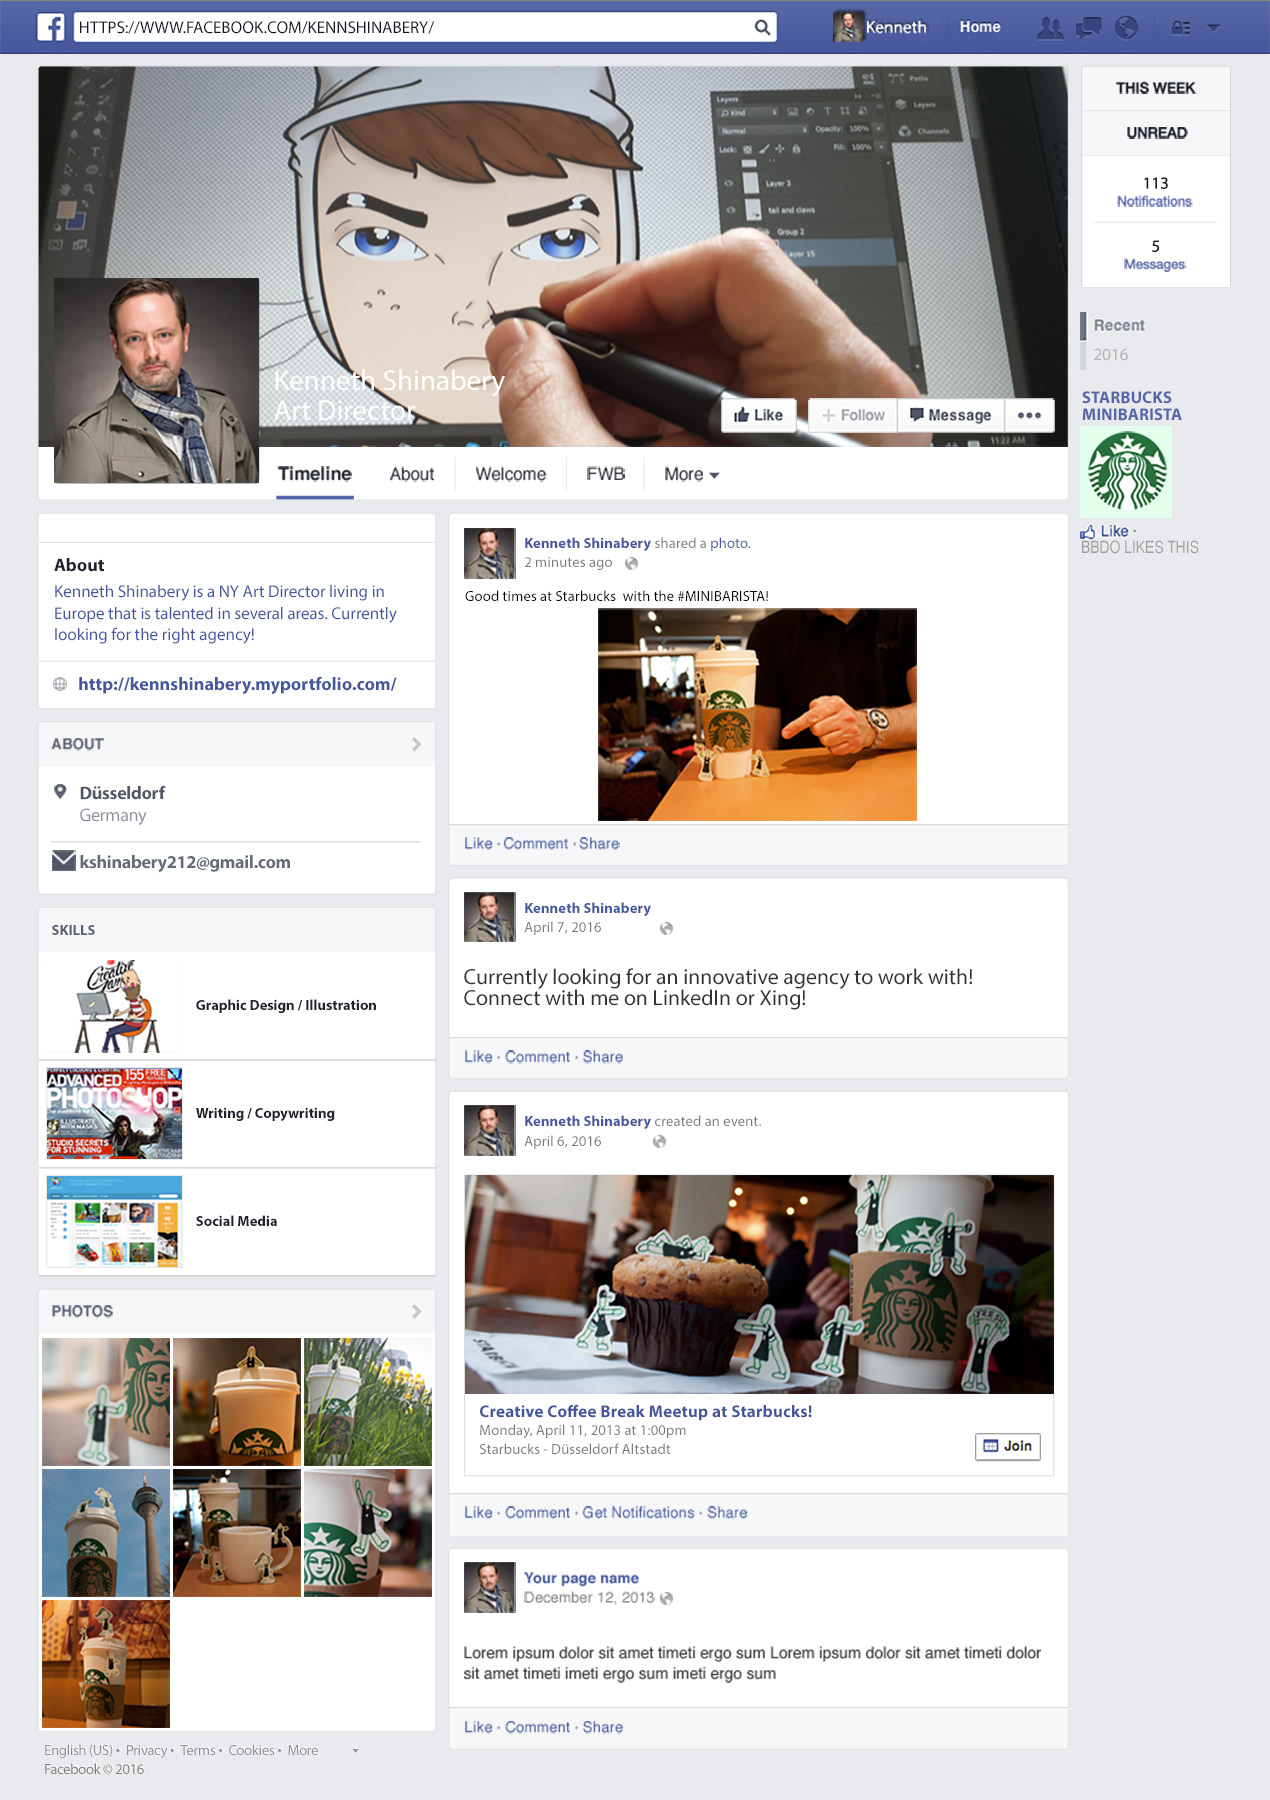This screenshot has height=1800, width=1270.
Task: Jump to 2016 in the timeline navigator
Action: coord(1111,354)
